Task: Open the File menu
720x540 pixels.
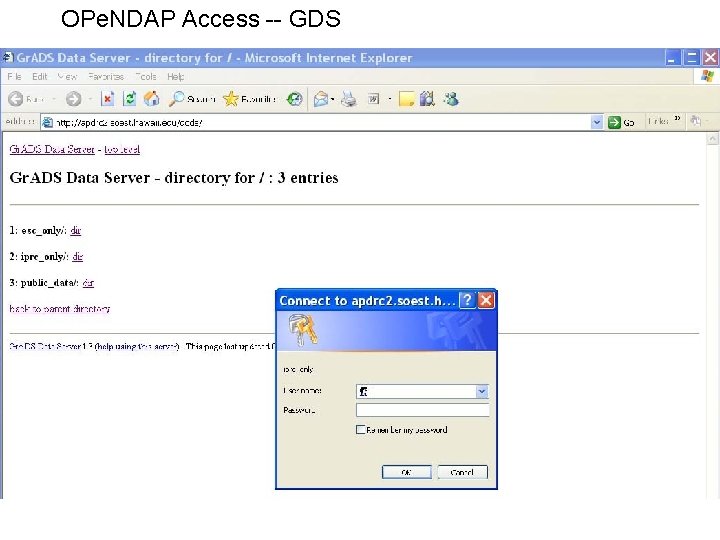Action: pos(15,77)
